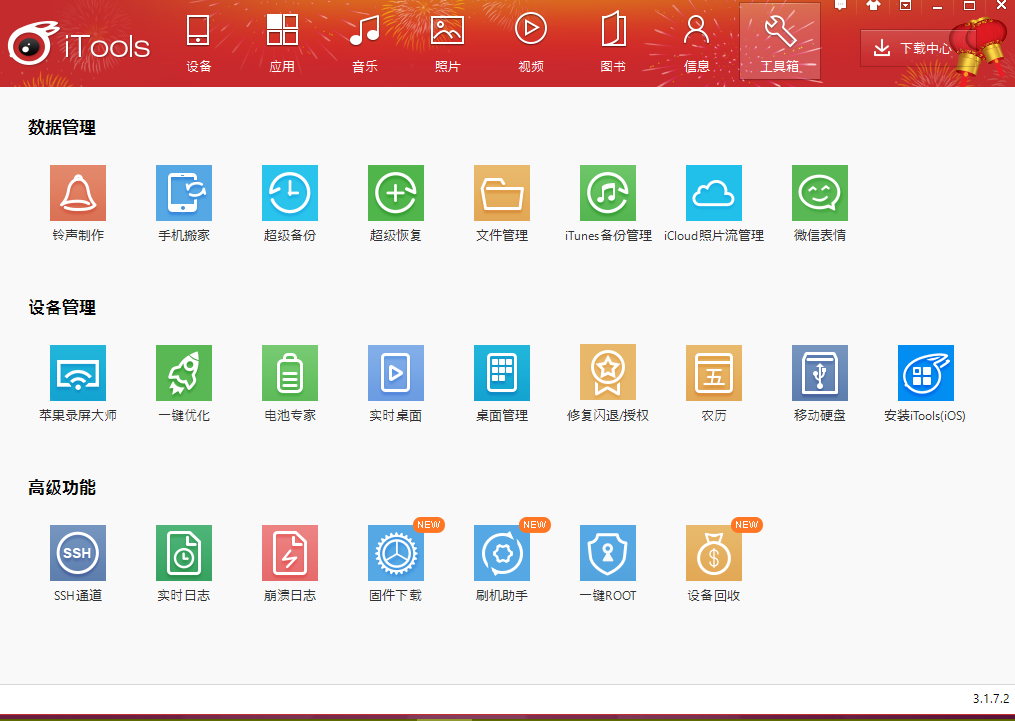The image size is (1015, 721).
Task: Open iTunes备份管理 backup manager
Action: [x=608, y=193]
